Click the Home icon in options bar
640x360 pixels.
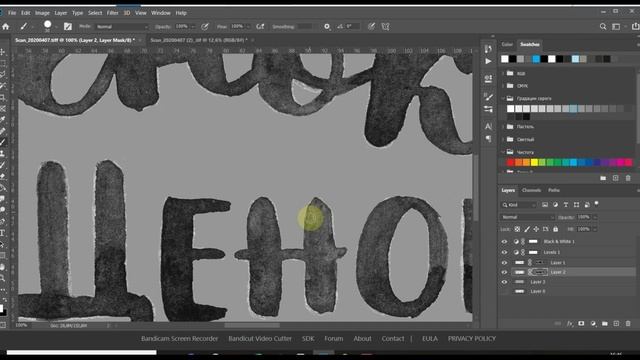[x=6, y=27]
